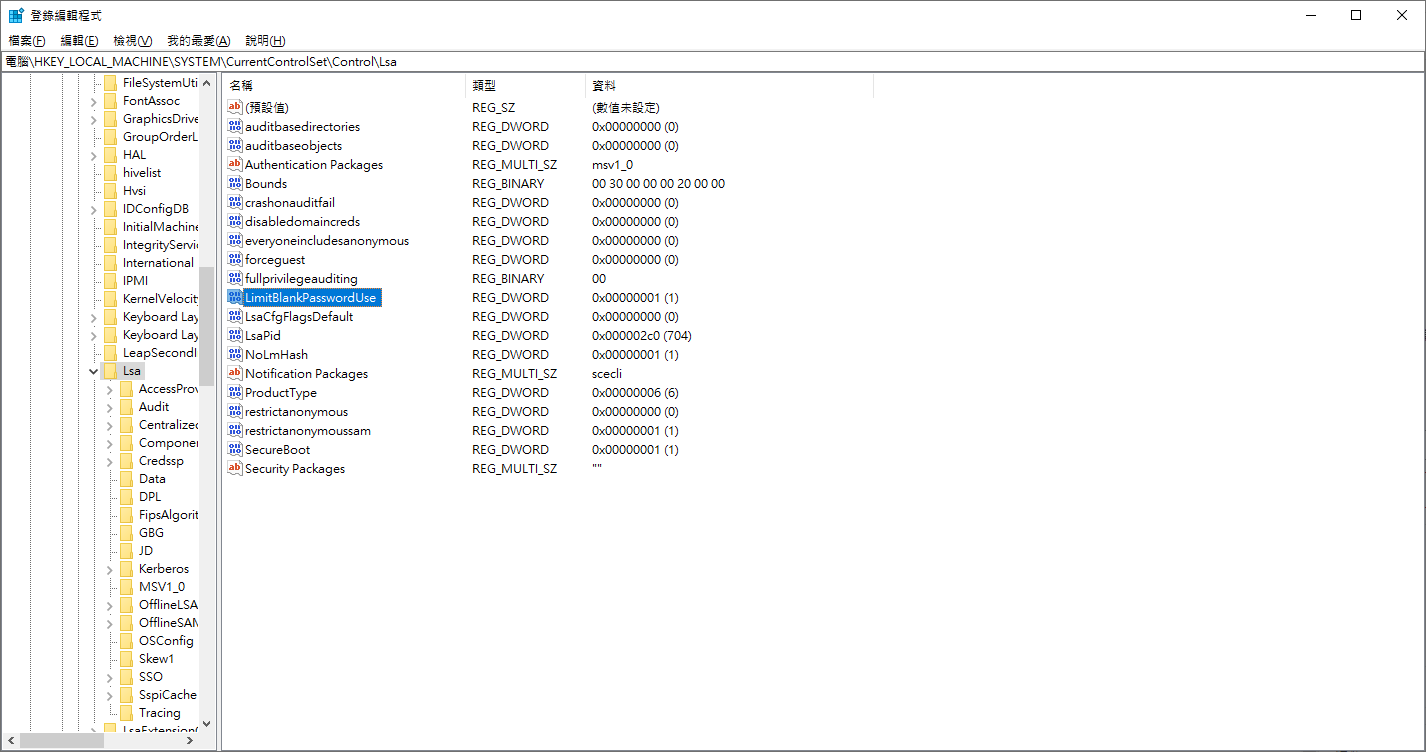The image size is (1426, 752).
Task: Open the 我的最愛(A) menu
Action: pyautogui.click(x=198, y=41)
